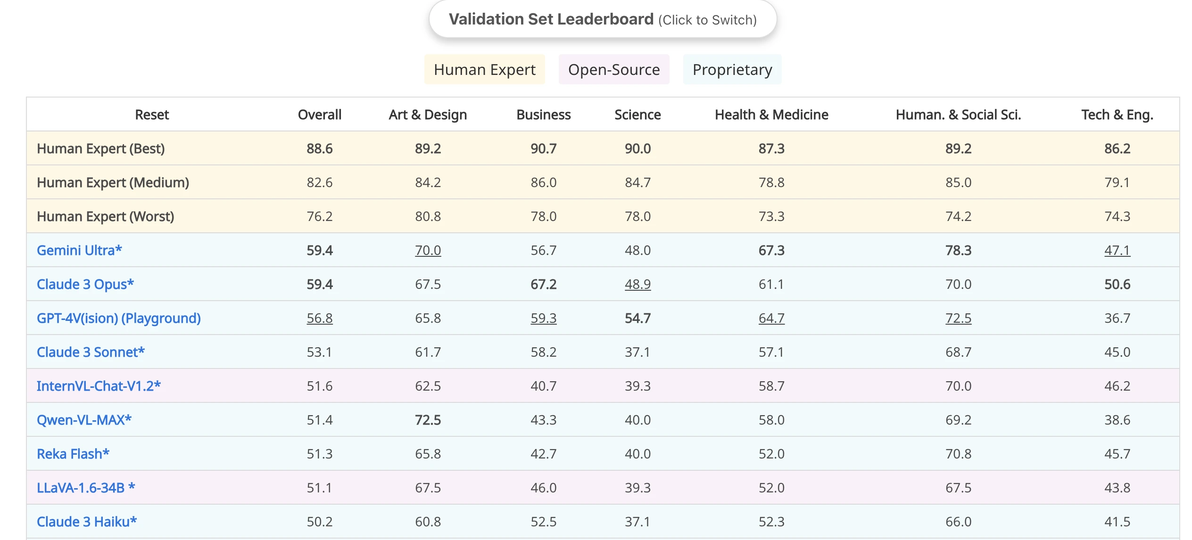The image size is (1192, 540).
Task: Open the Reka Flash* model link
Action: [73, 454]
